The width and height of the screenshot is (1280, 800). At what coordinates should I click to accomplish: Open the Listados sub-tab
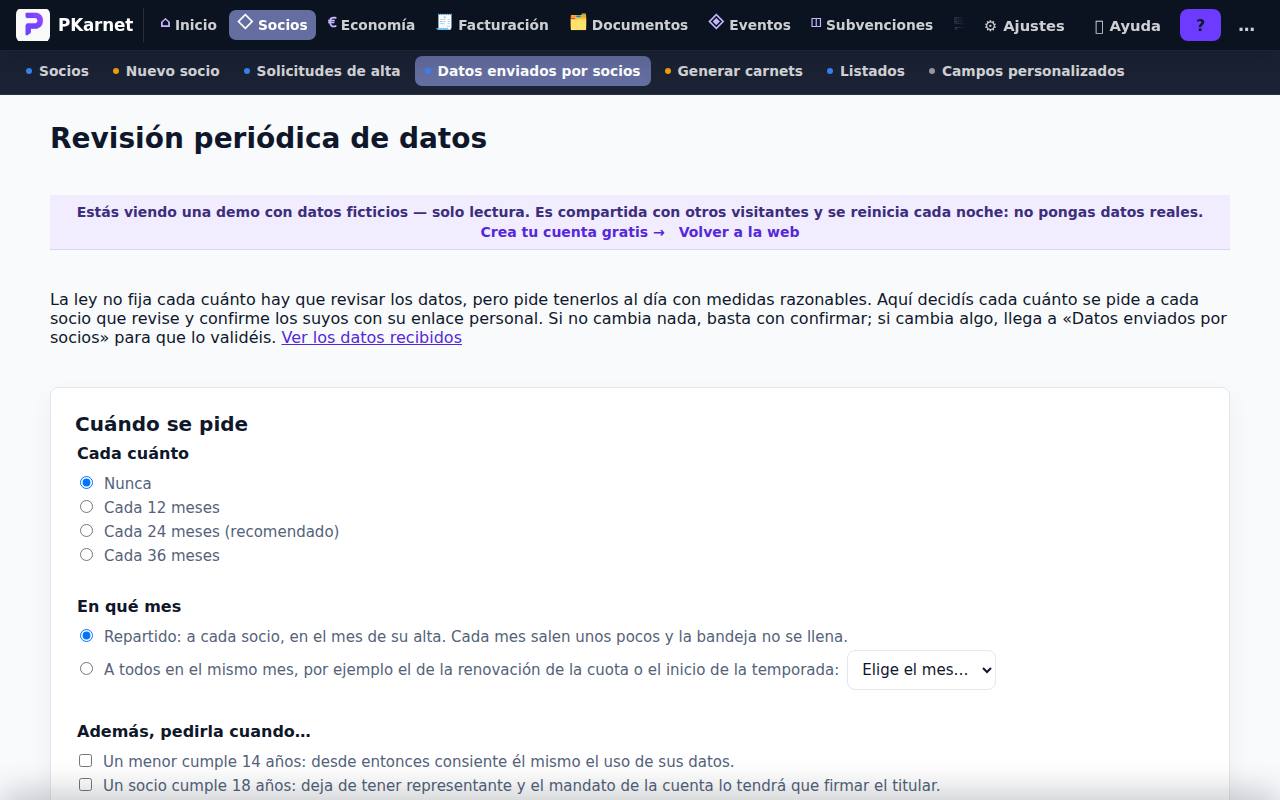(x=866, y=71)
